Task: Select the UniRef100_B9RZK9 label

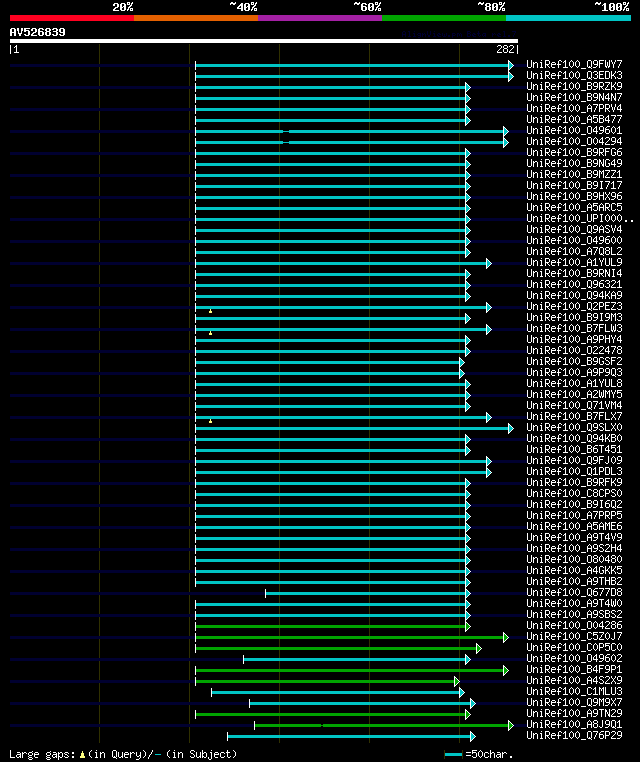Action: point(574,86)
